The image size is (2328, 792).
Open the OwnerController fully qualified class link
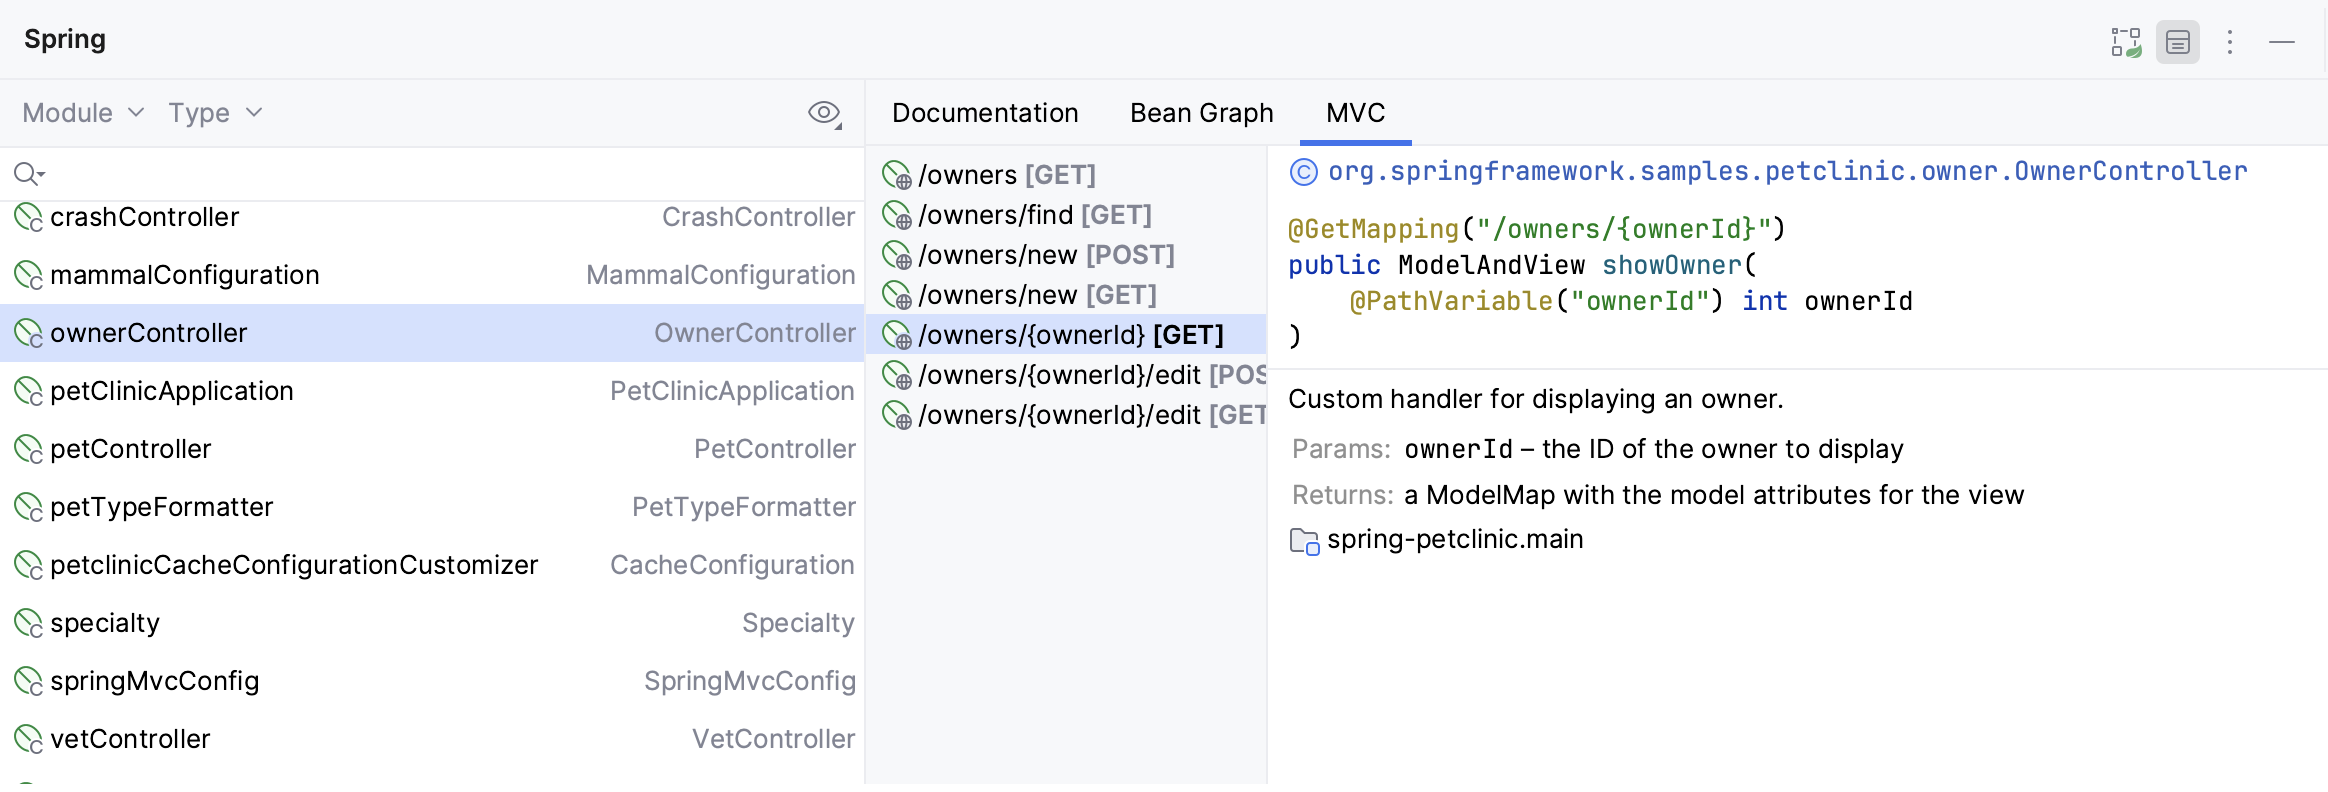point(1787,172)
